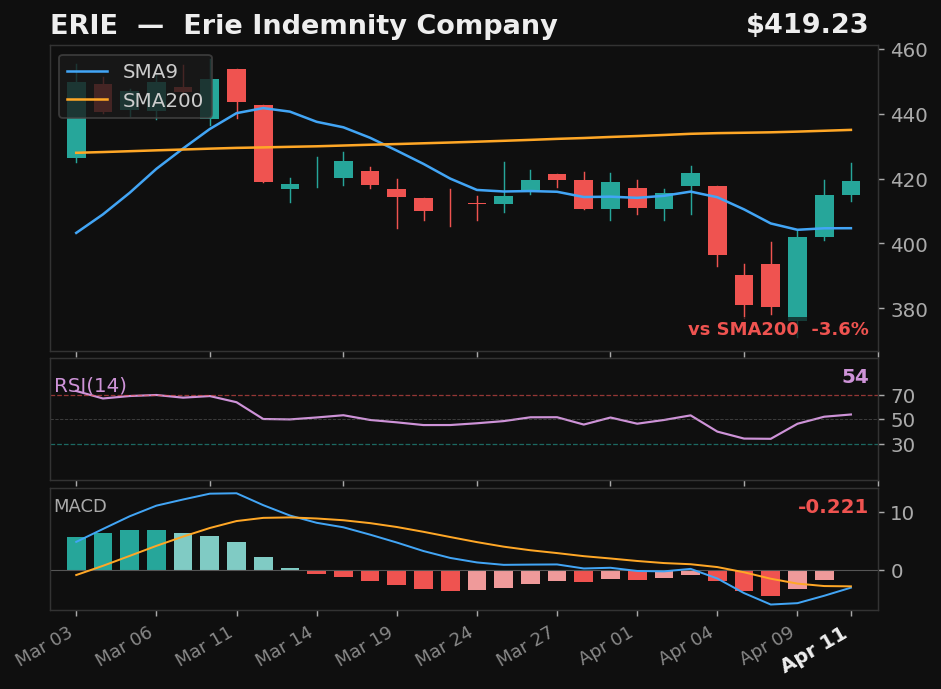Click the Mar 19 date label
The width and height of the screenshot is (941, 689).
pos(365,645)
